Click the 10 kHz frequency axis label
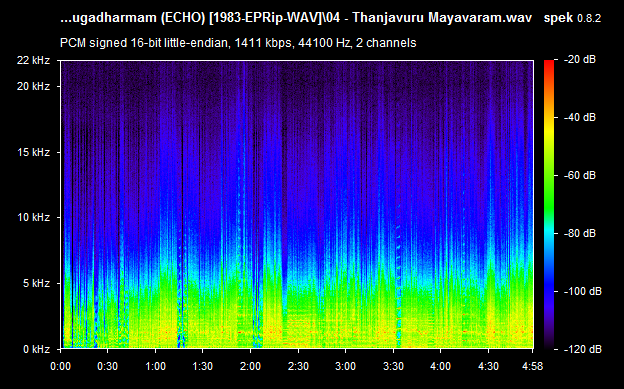624x389 pixels. click(x=33, y=217)
